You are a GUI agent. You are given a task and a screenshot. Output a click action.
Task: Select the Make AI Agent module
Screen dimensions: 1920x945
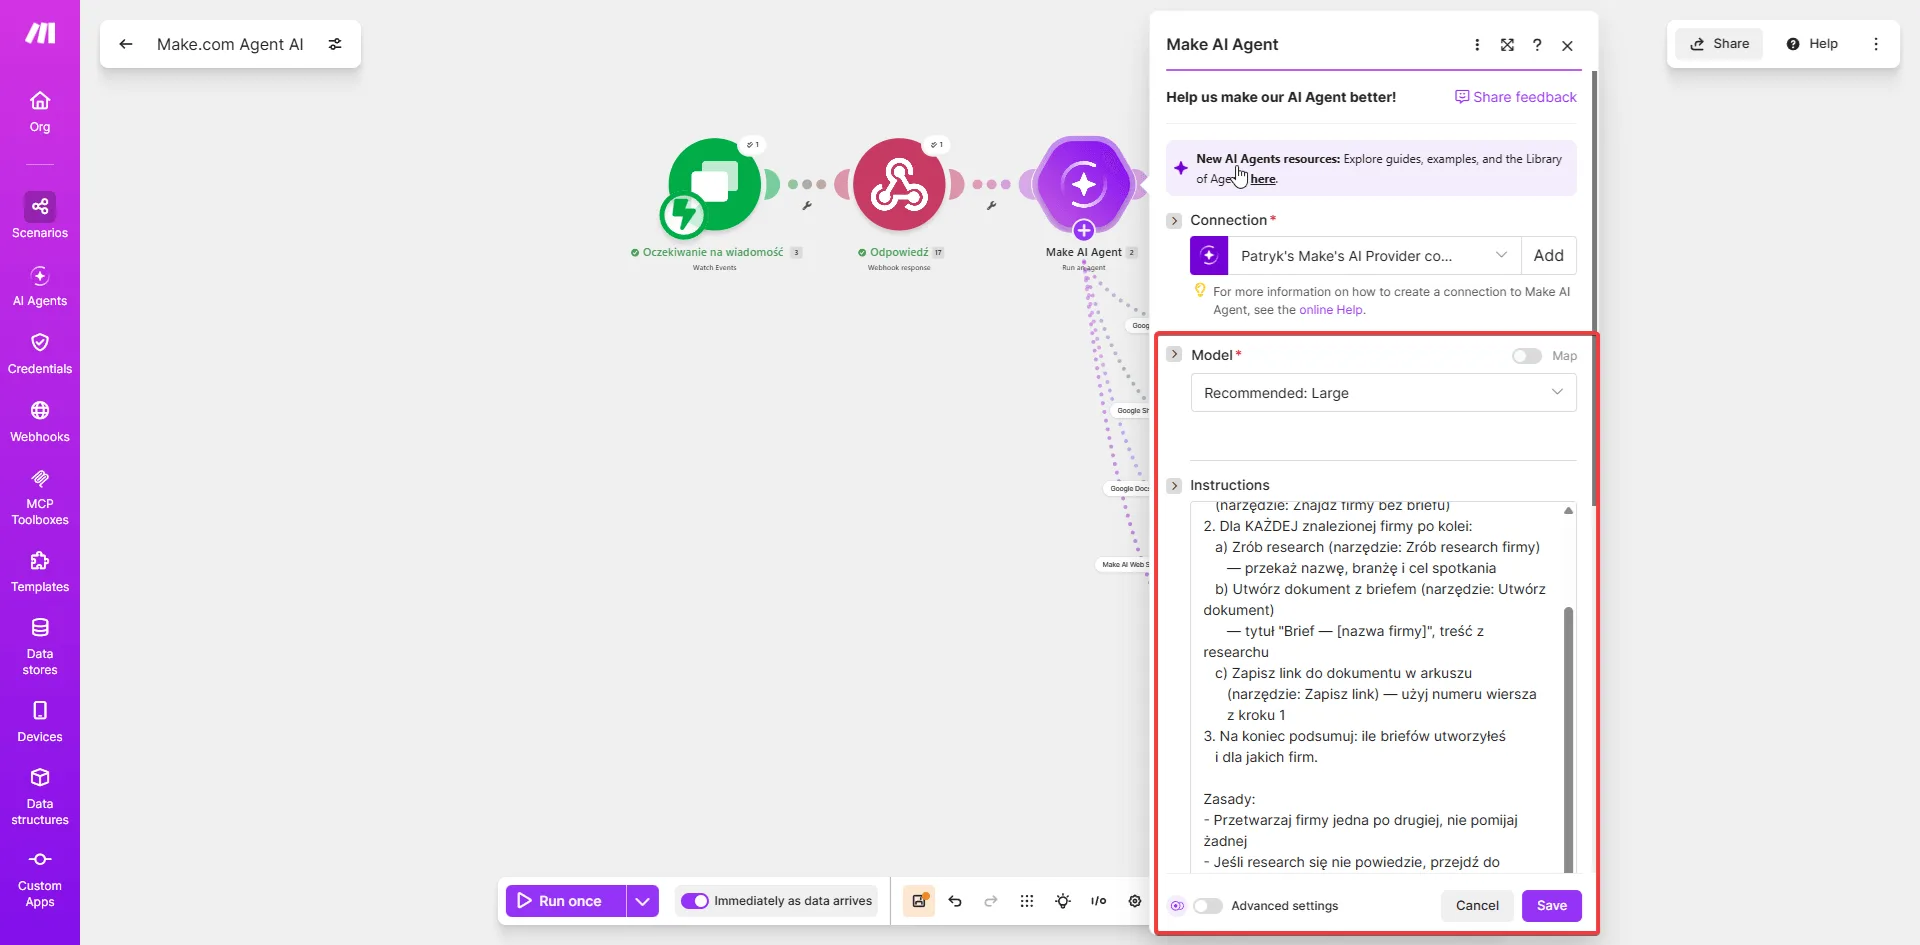1084,185
